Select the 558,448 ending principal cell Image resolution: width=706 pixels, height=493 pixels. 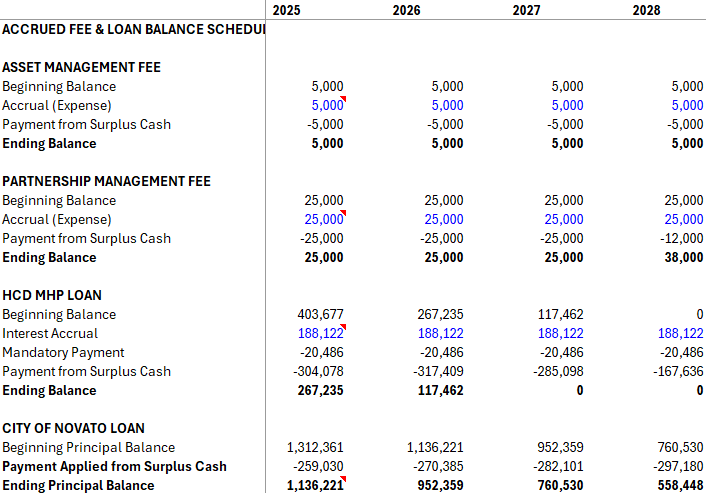click(x=680, y=485)
